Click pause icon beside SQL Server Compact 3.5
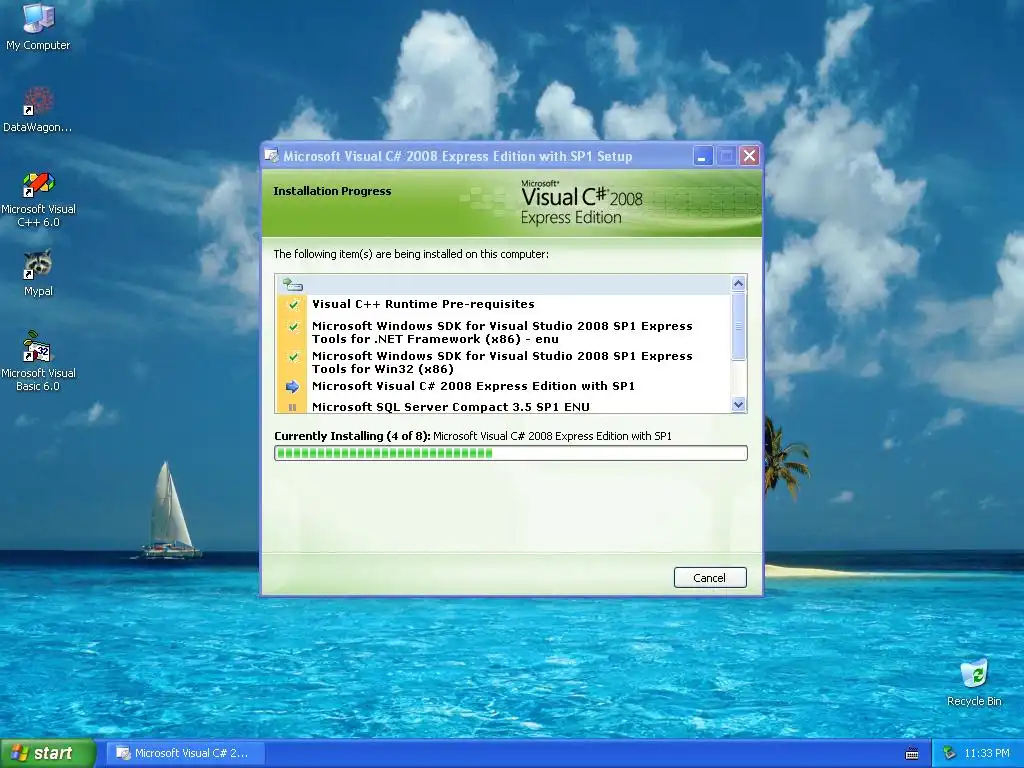The image size is (1024, 768). point(292,407)
